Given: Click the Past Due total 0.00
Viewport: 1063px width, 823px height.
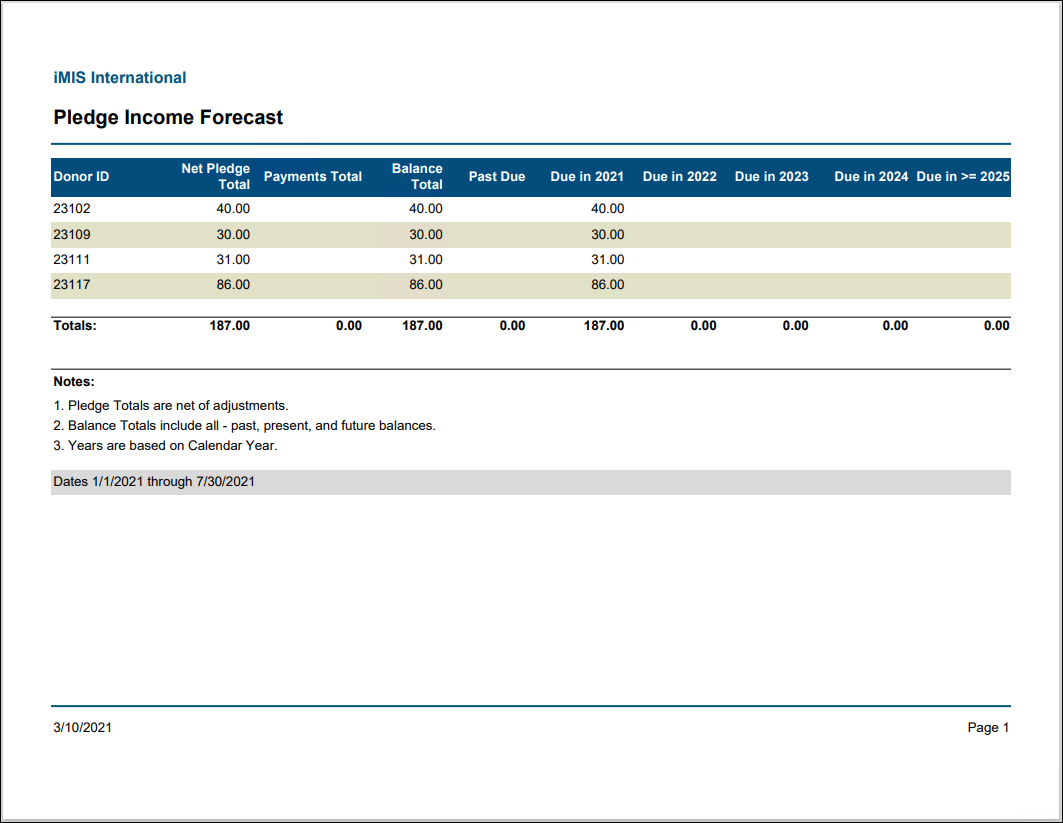Looking at the screenshot, I should point(513,325).
